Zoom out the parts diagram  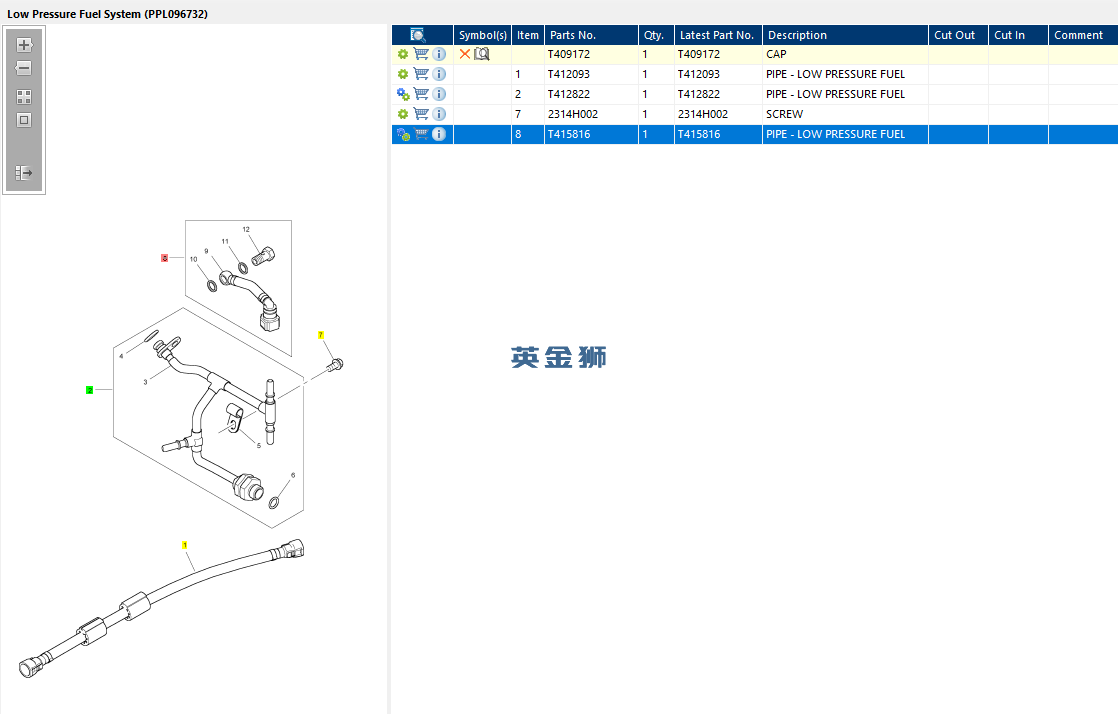click(x=24, y=68)
